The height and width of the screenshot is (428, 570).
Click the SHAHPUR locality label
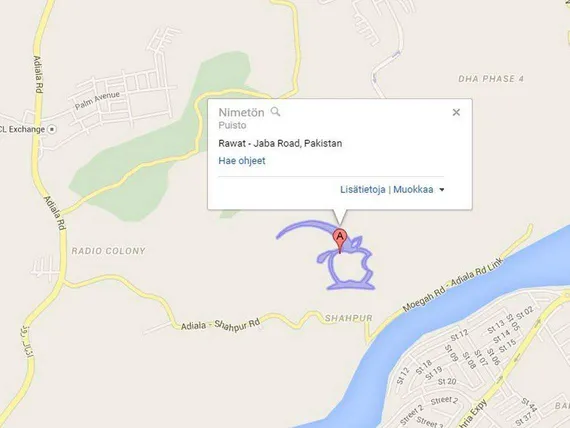point(349,318)
